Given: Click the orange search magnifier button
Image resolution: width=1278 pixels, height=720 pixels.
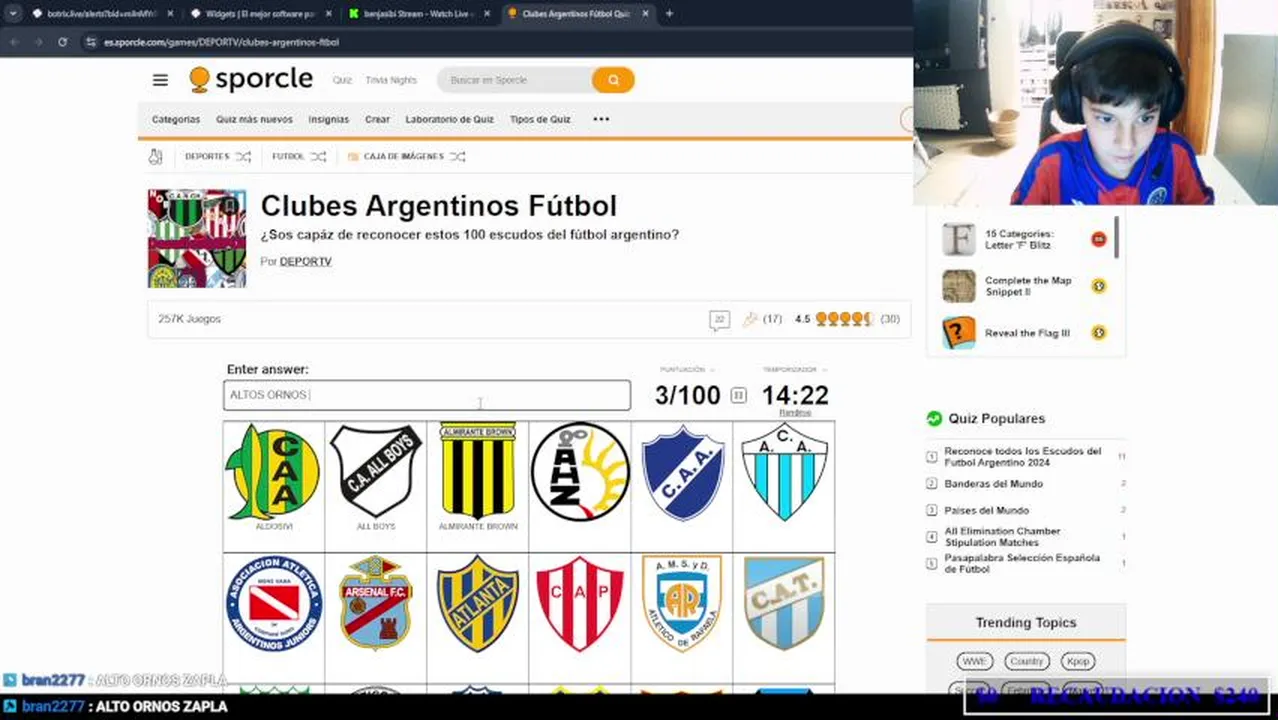Looking at the screenshot, I should coord(613,80).
